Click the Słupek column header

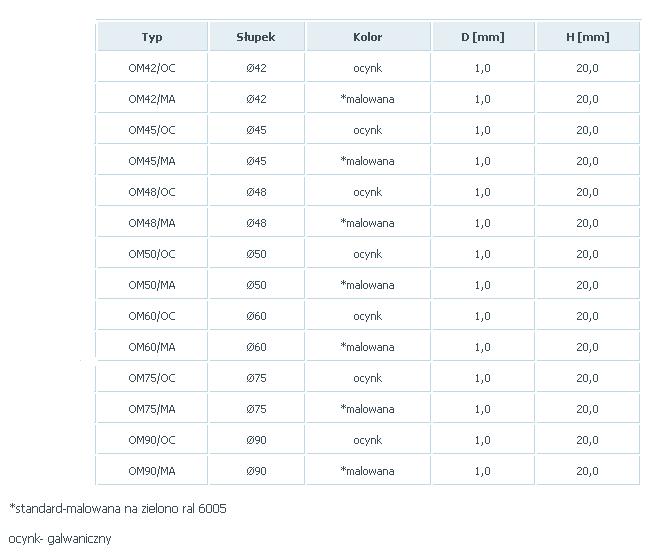pos(256,37)
